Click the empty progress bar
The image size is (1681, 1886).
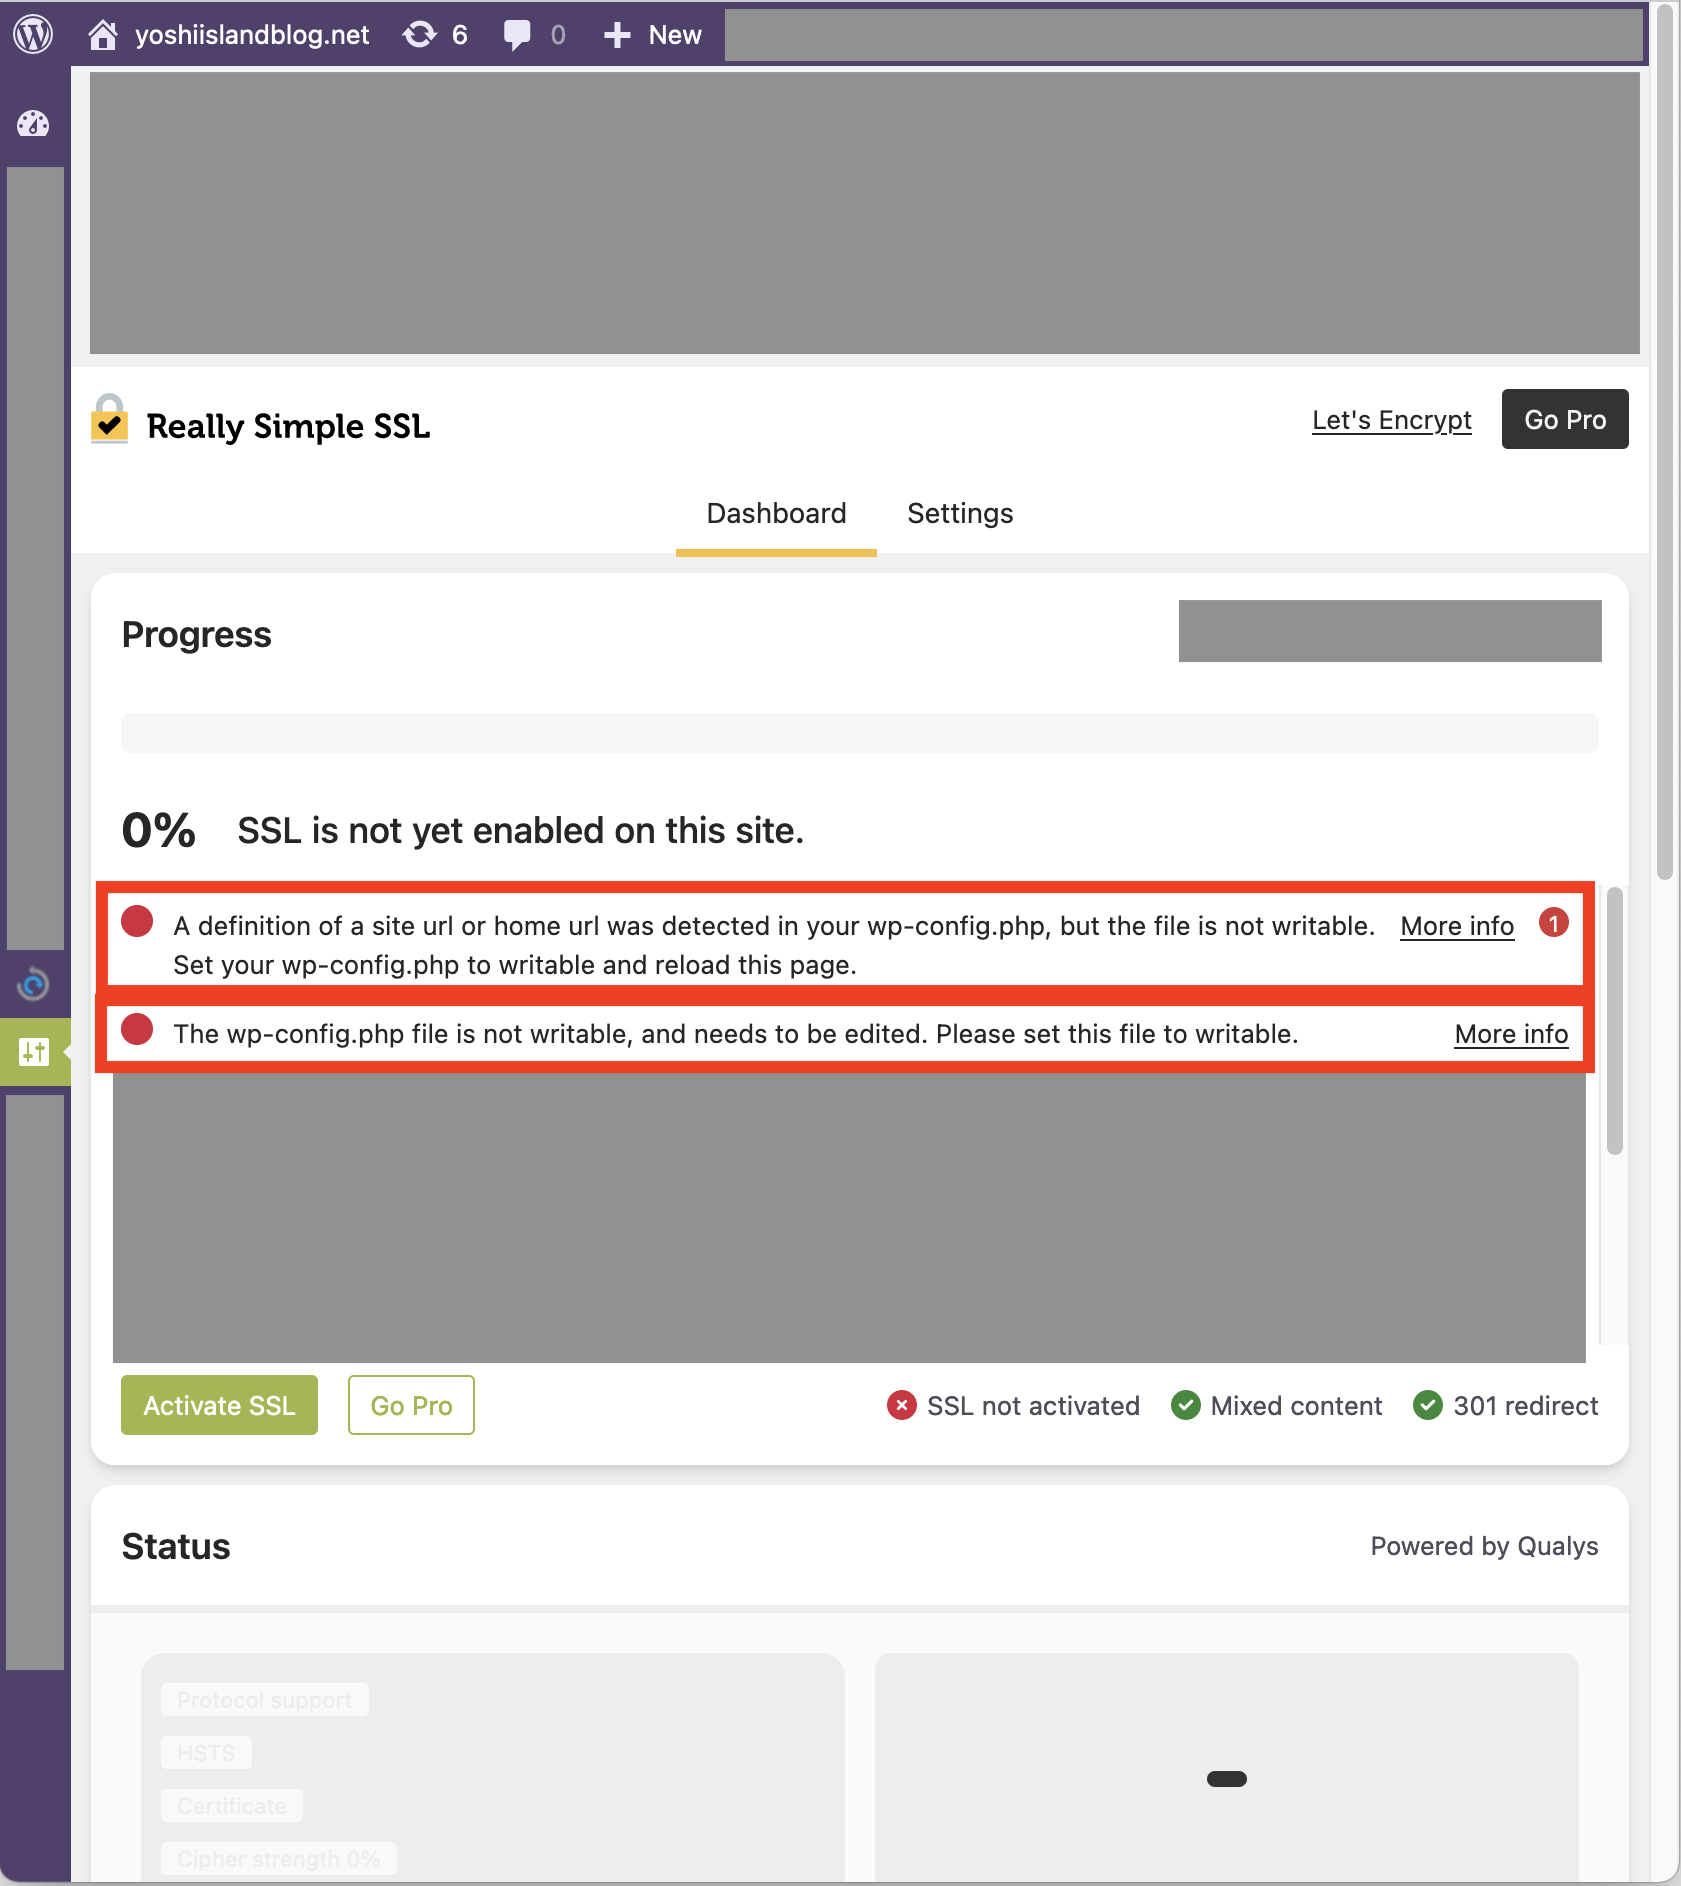[x=859, y=733]
